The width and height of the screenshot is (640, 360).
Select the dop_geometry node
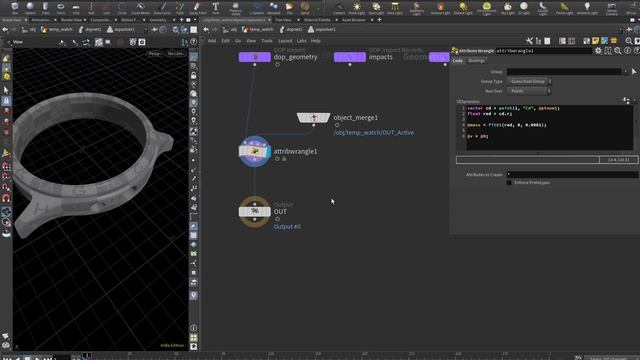[255, 57]
